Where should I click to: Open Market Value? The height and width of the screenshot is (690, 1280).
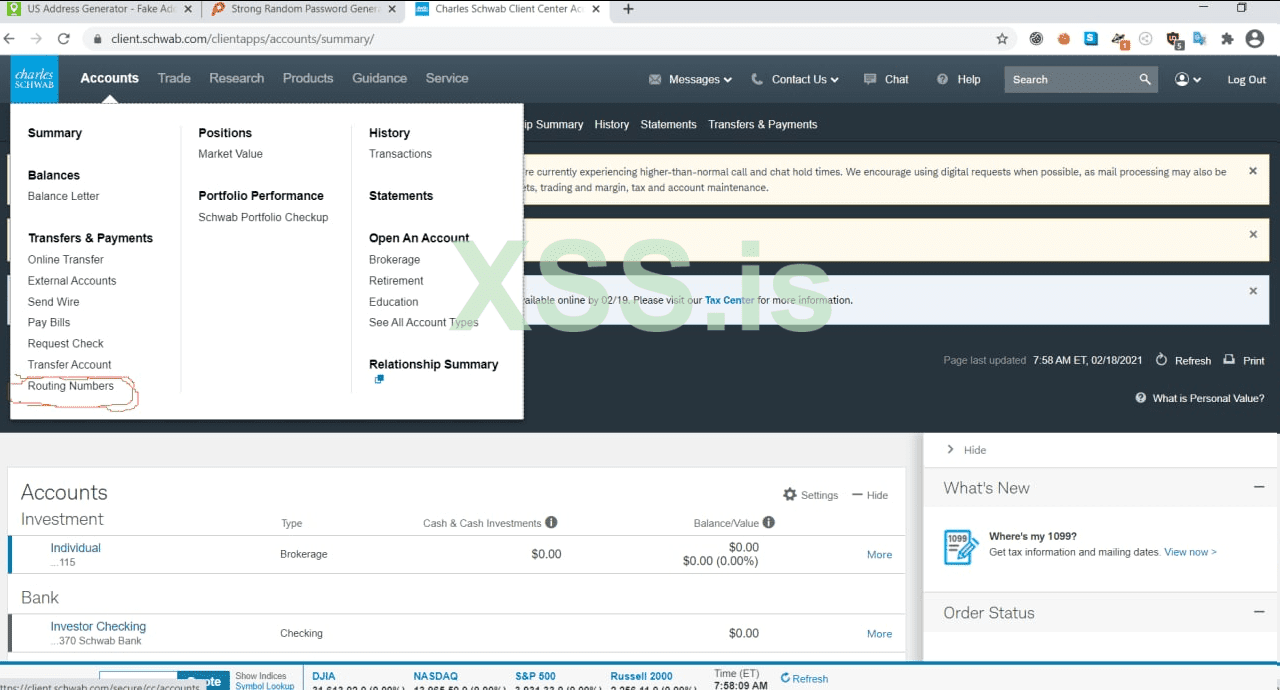(231, 154)
